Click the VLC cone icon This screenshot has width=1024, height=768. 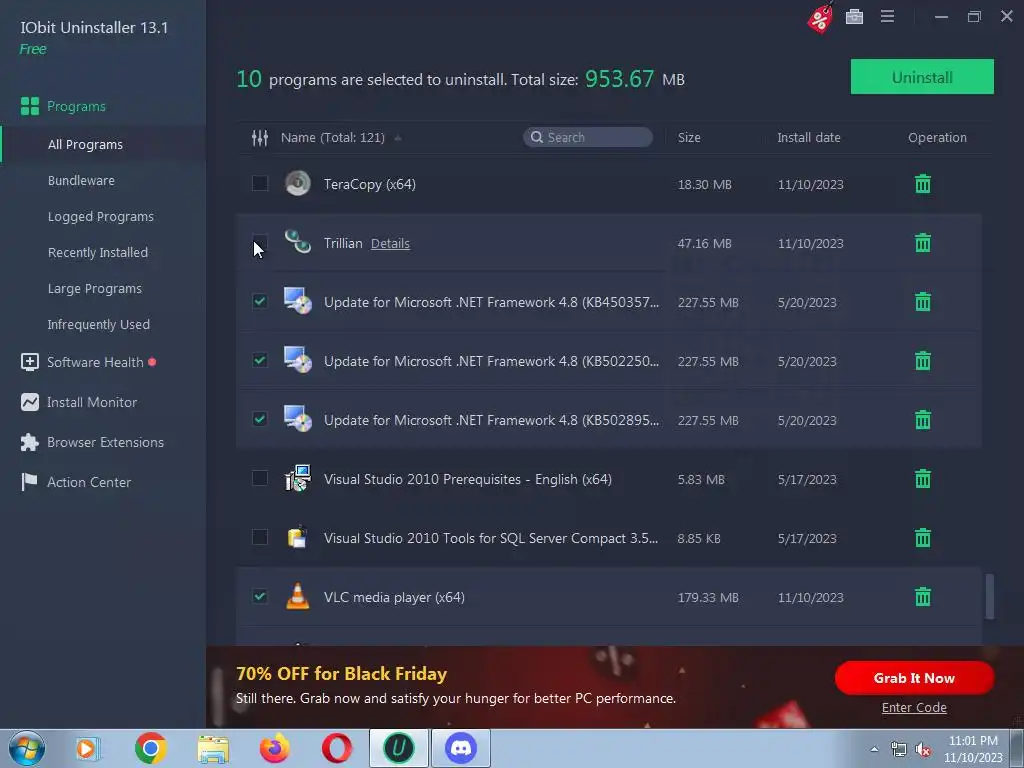coord(298,596)
